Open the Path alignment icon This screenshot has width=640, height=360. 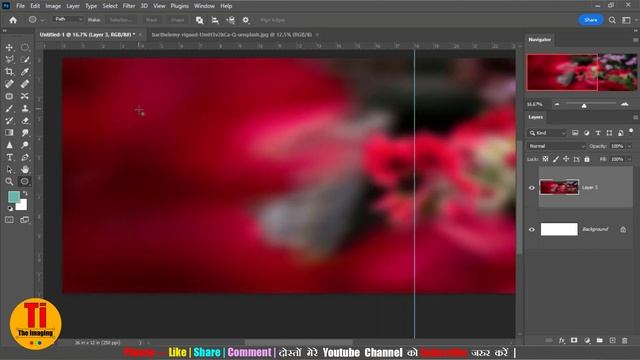pyautogui.click(x=215, y=20)
